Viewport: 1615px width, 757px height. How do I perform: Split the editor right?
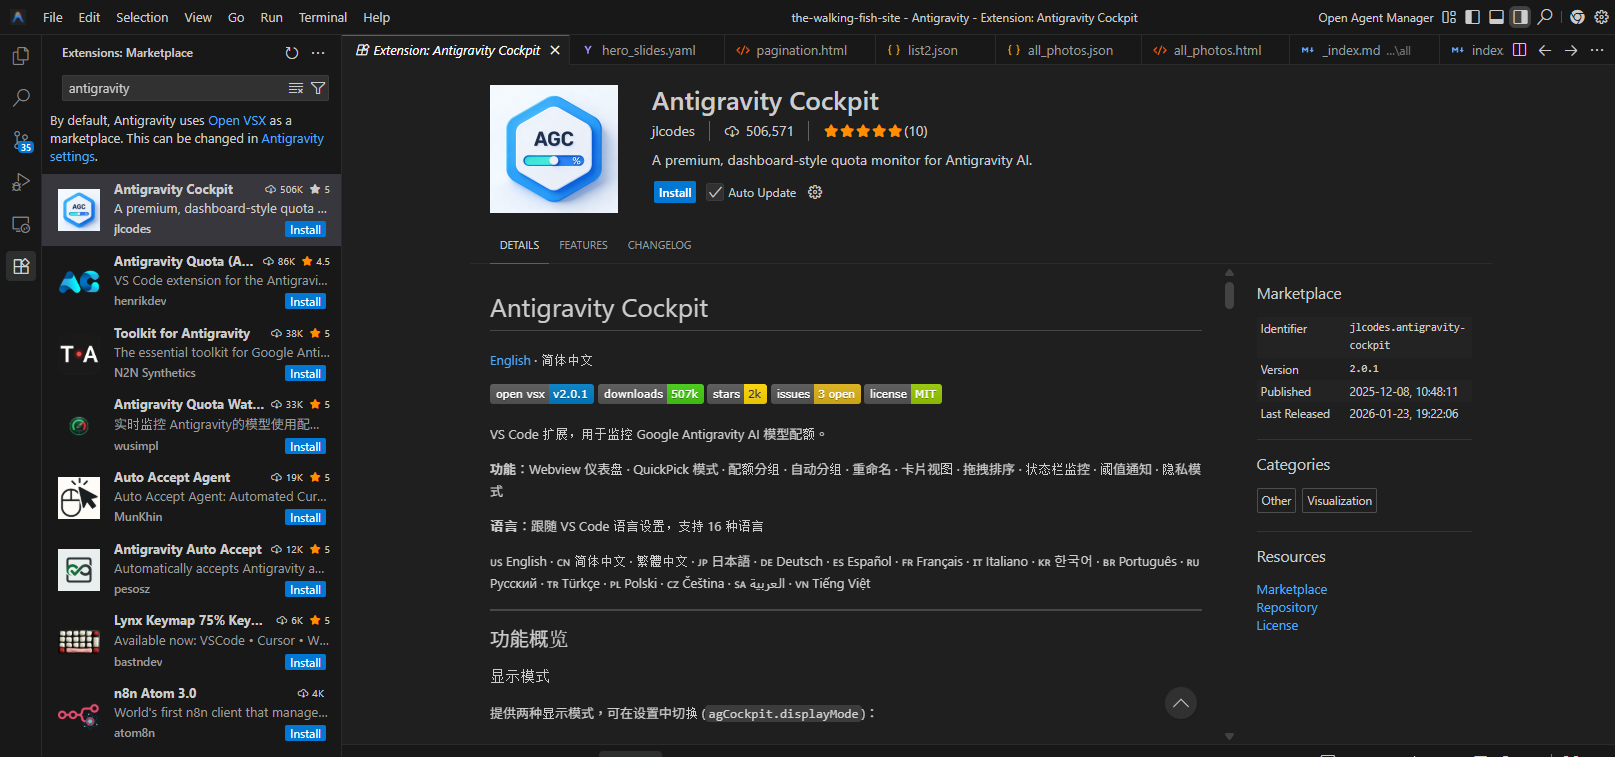pyautogui.click(x=1520, y=50)
